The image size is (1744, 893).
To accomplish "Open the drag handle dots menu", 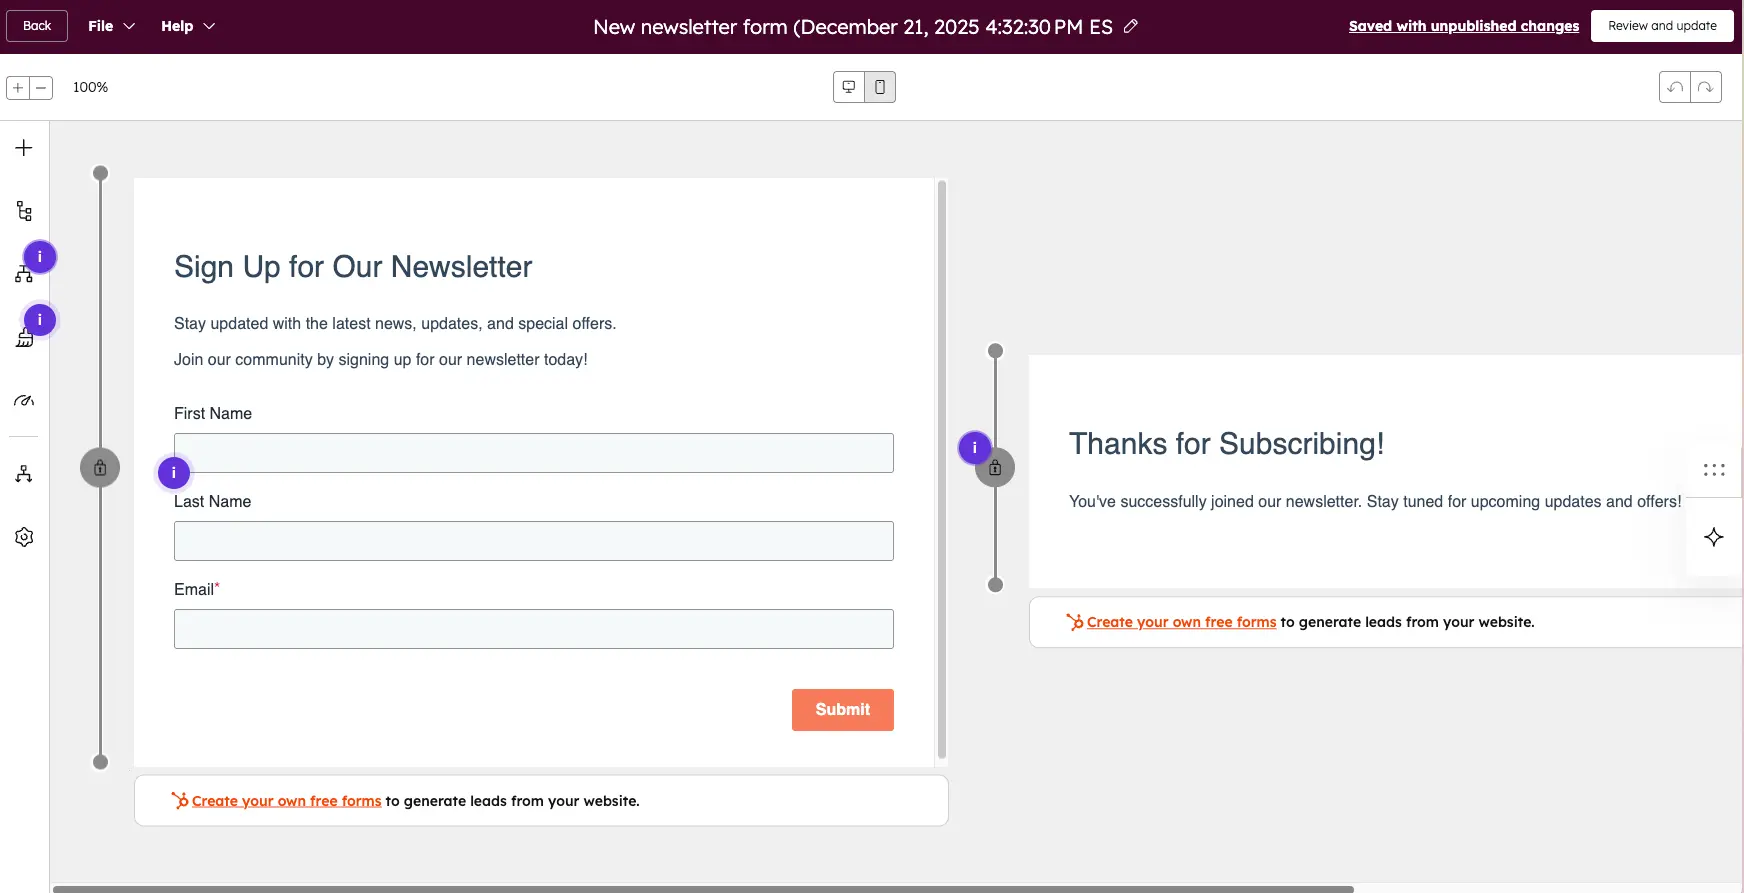I will point(1714,470).
